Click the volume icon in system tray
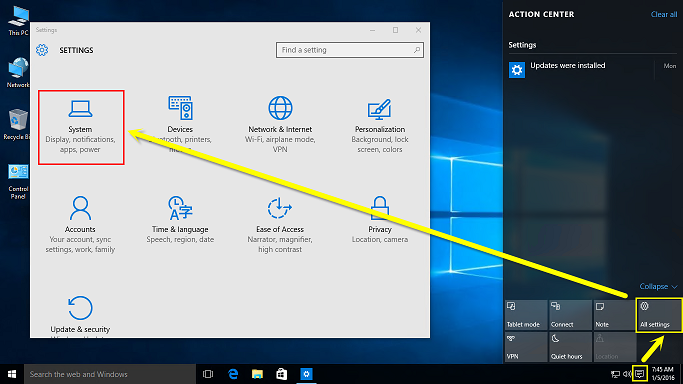 (627, 374)
